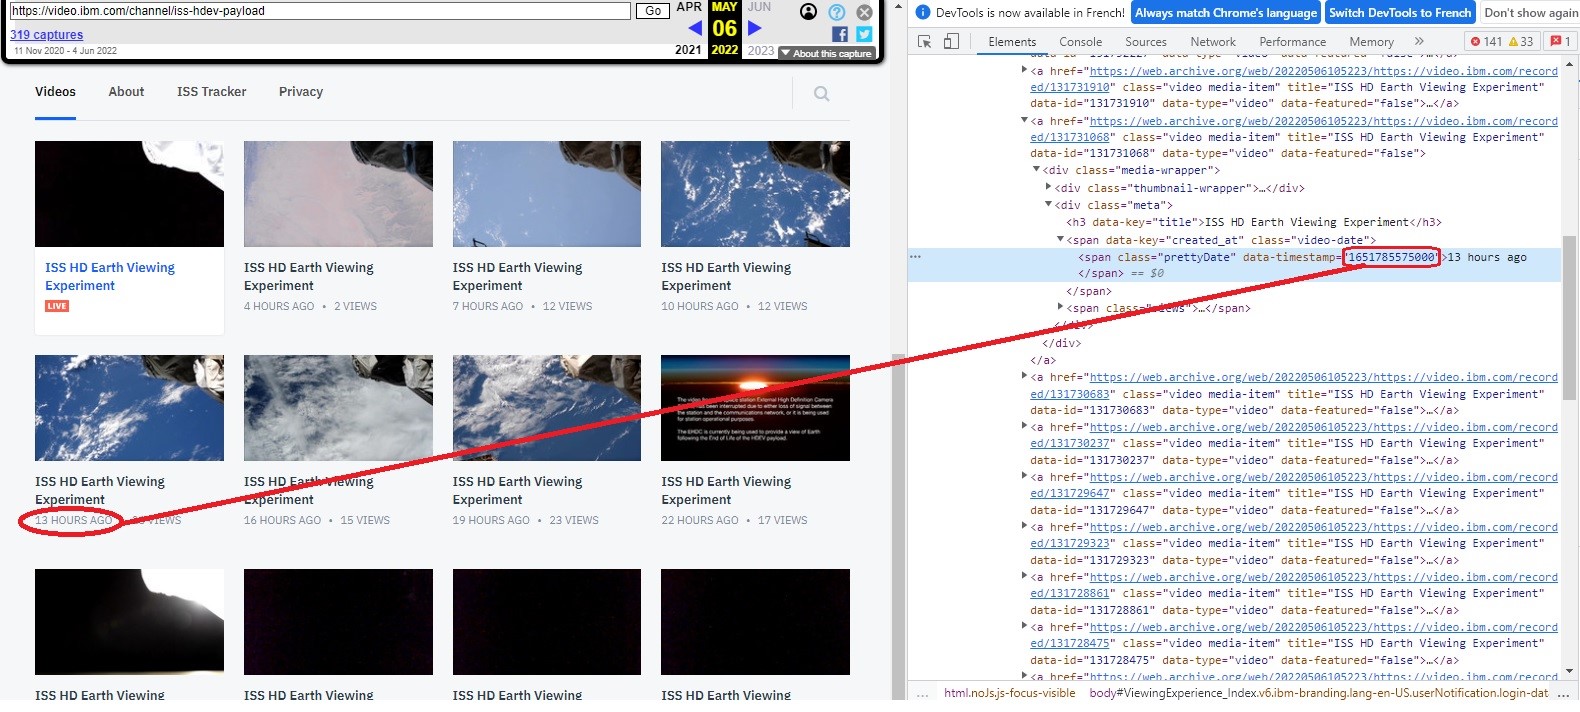
Task: Click the Wayback URL input field
Action: (320, 11)
